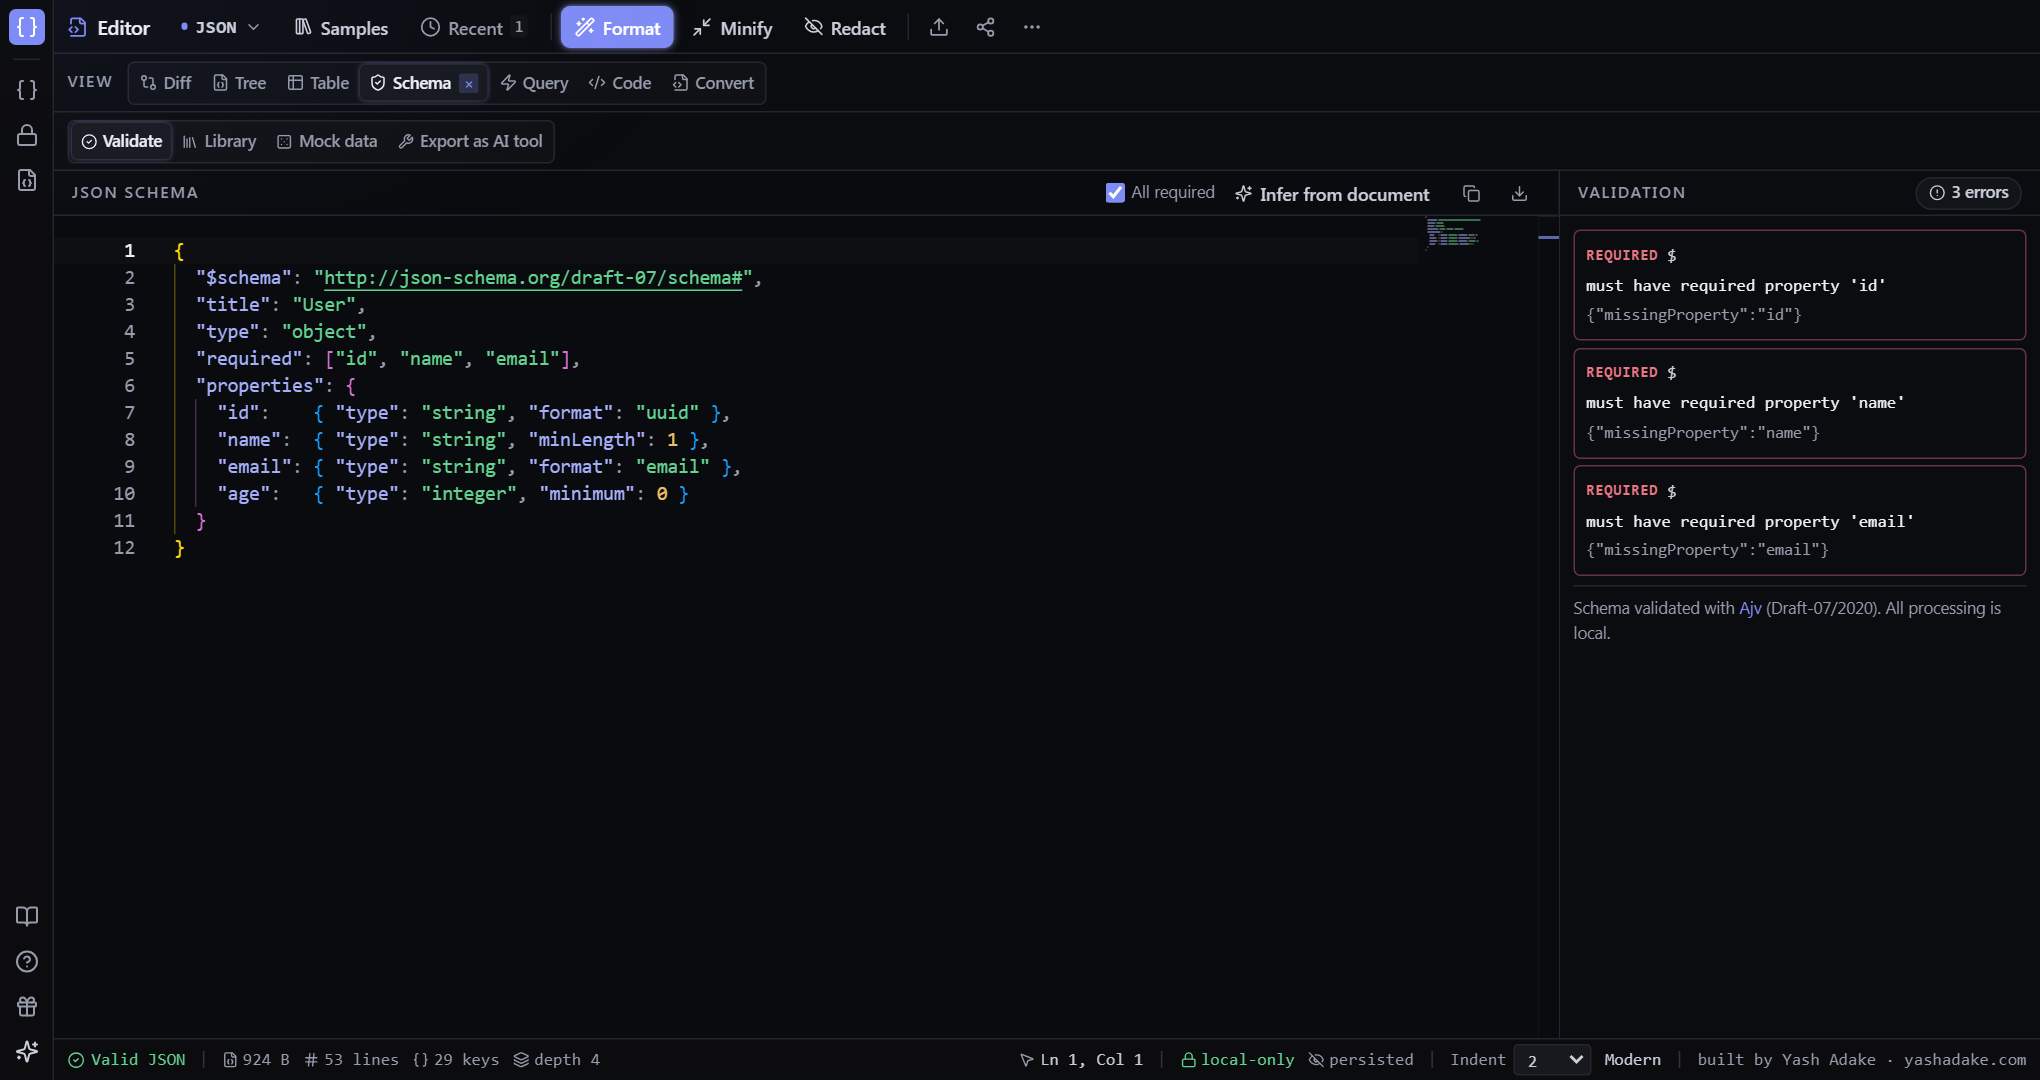Click the Format button
The image size is (2040, 1080).
click(617, 28)
